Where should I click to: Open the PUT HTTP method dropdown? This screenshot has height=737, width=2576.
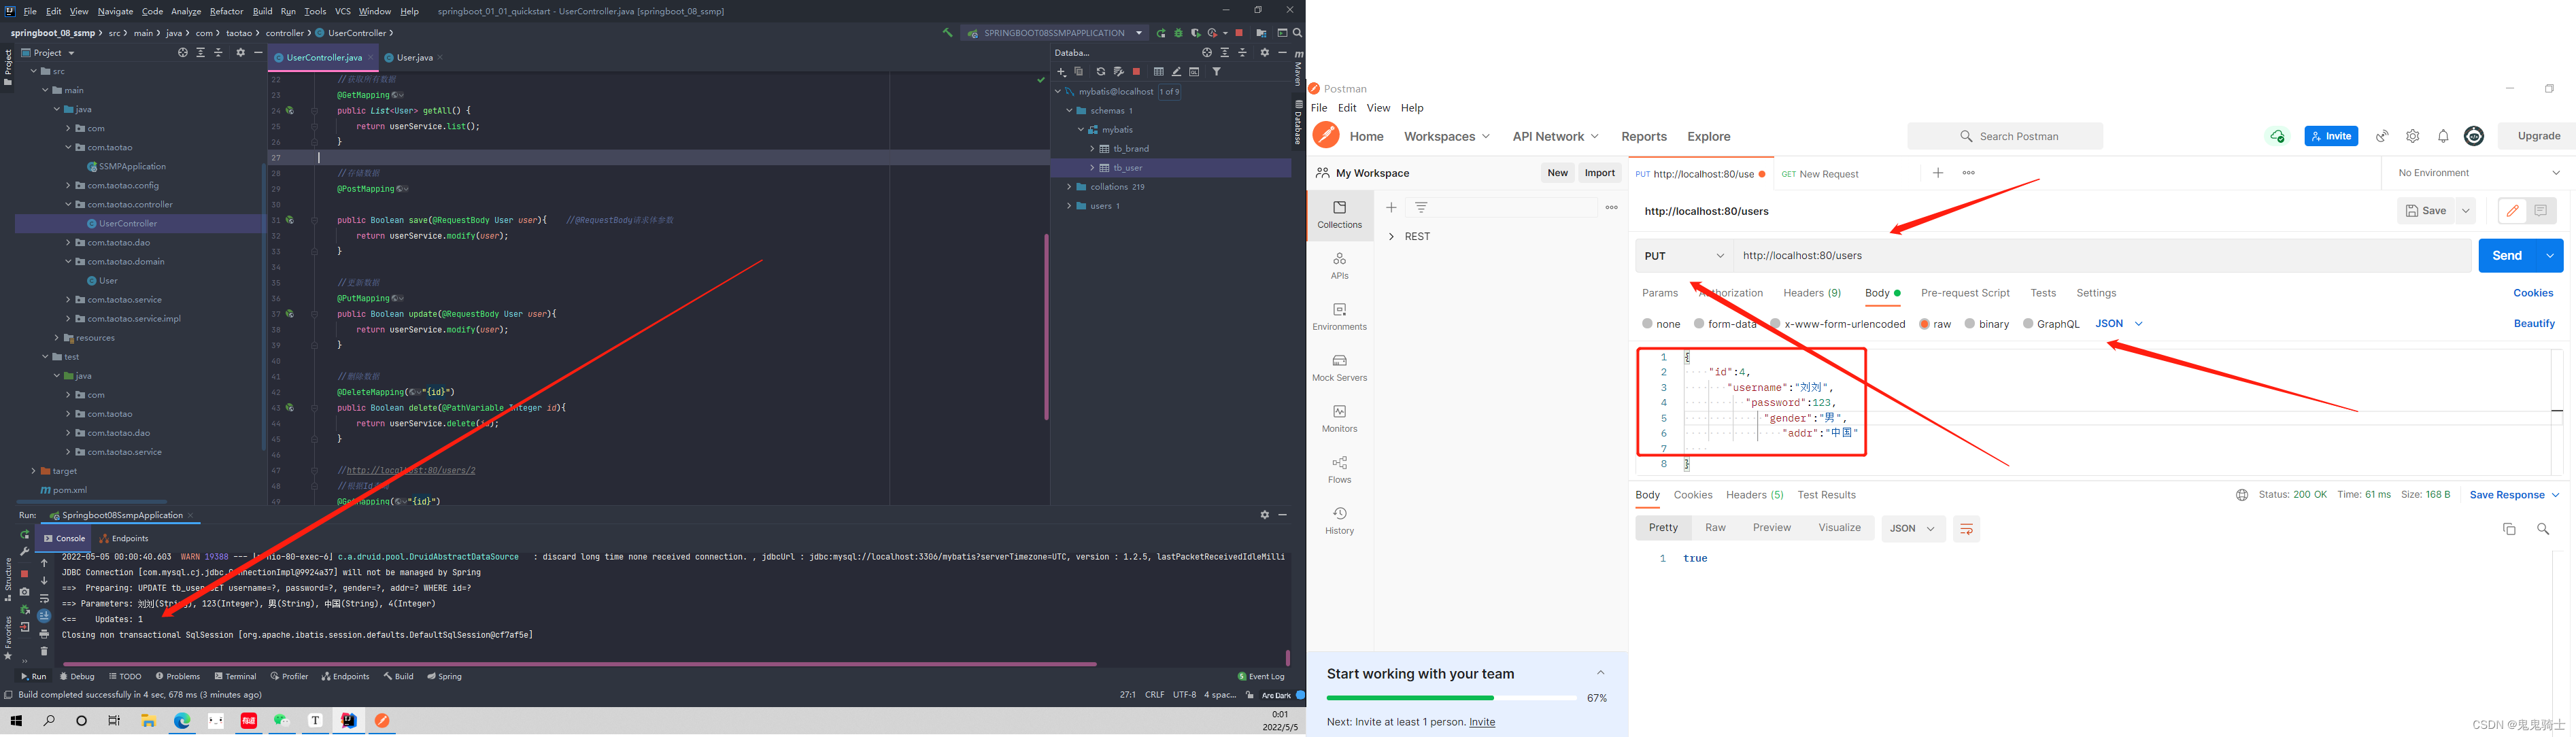[1684, 256]
